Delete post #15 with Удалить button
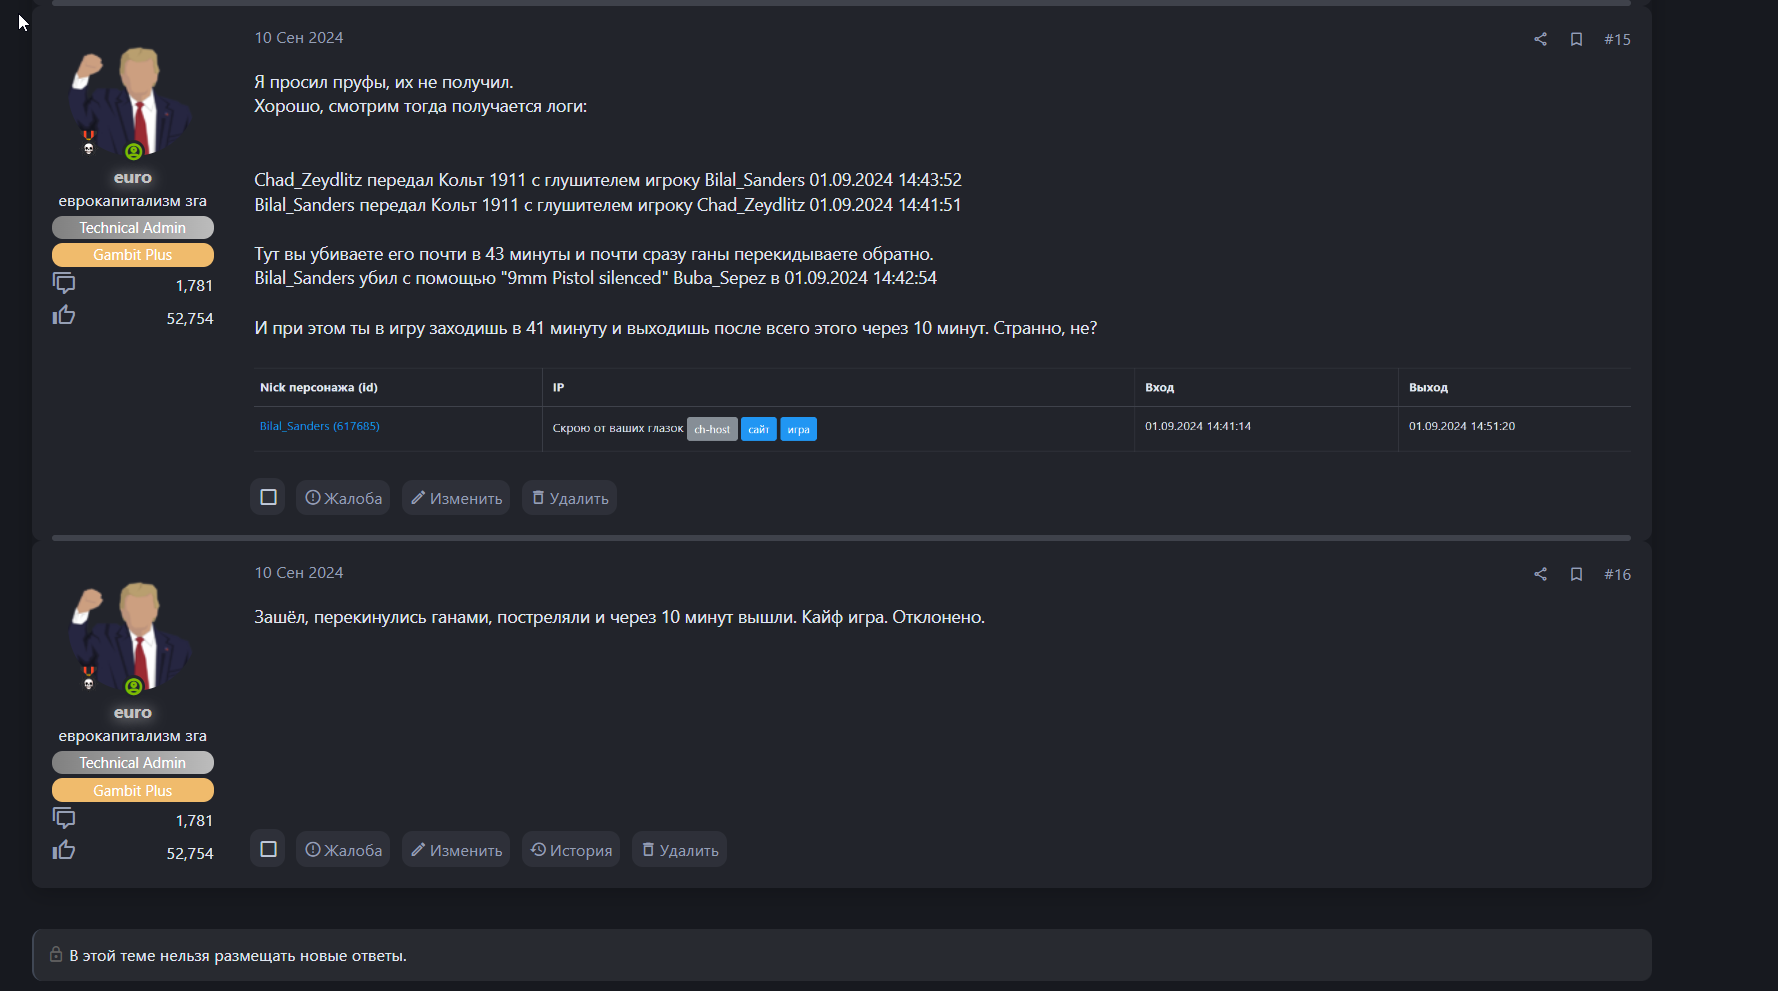The image size is (1778, 991). click(x=569, y=498)
